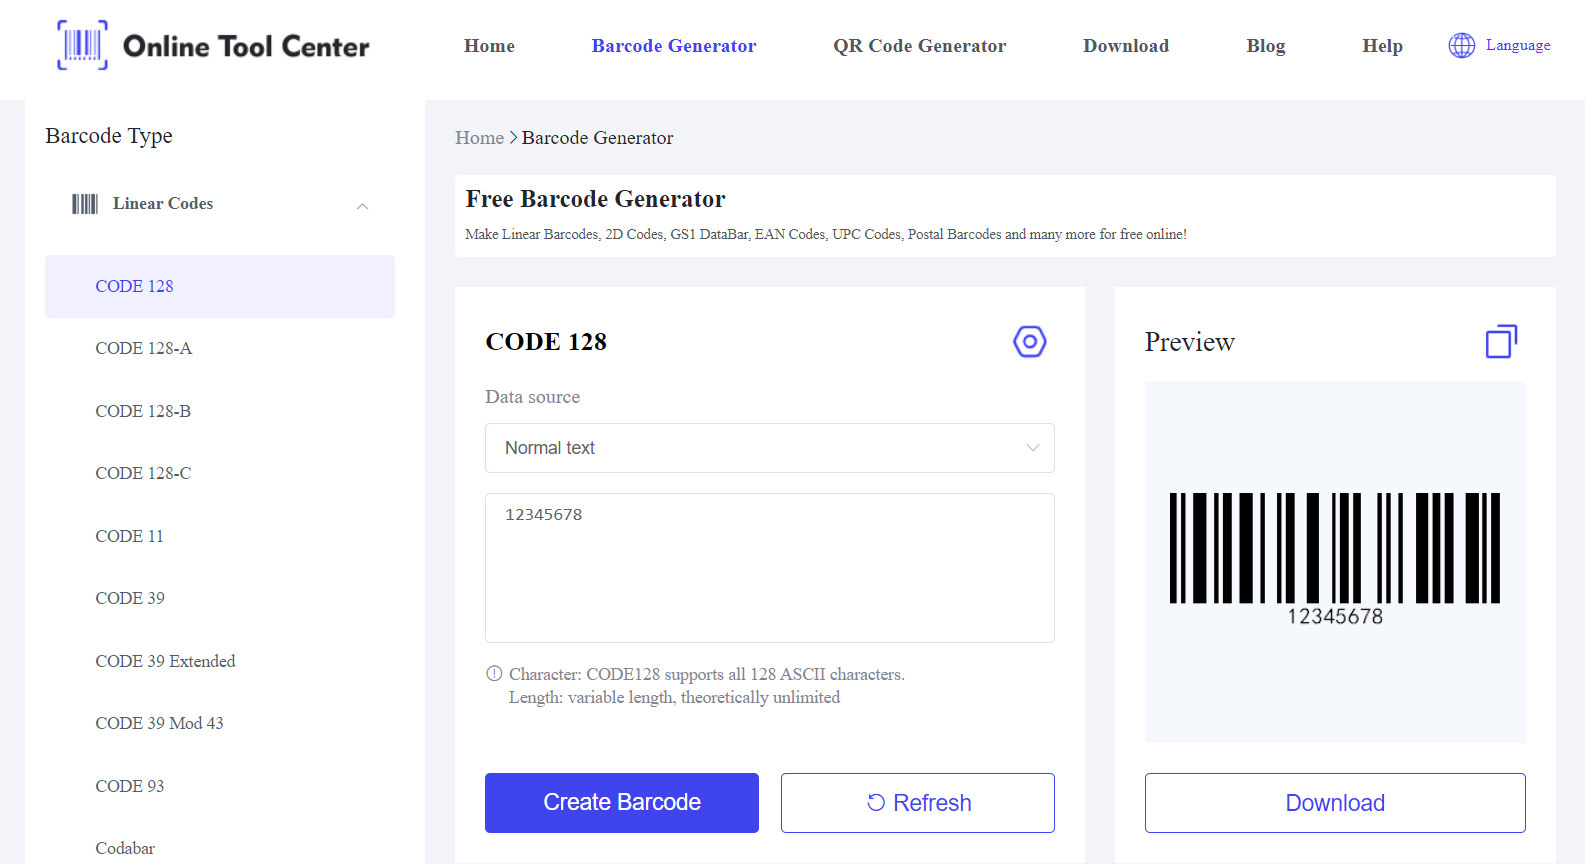Download the barcode preview image
Viewport: 1585px width, 864px height.
click(x=1335, y=803)
